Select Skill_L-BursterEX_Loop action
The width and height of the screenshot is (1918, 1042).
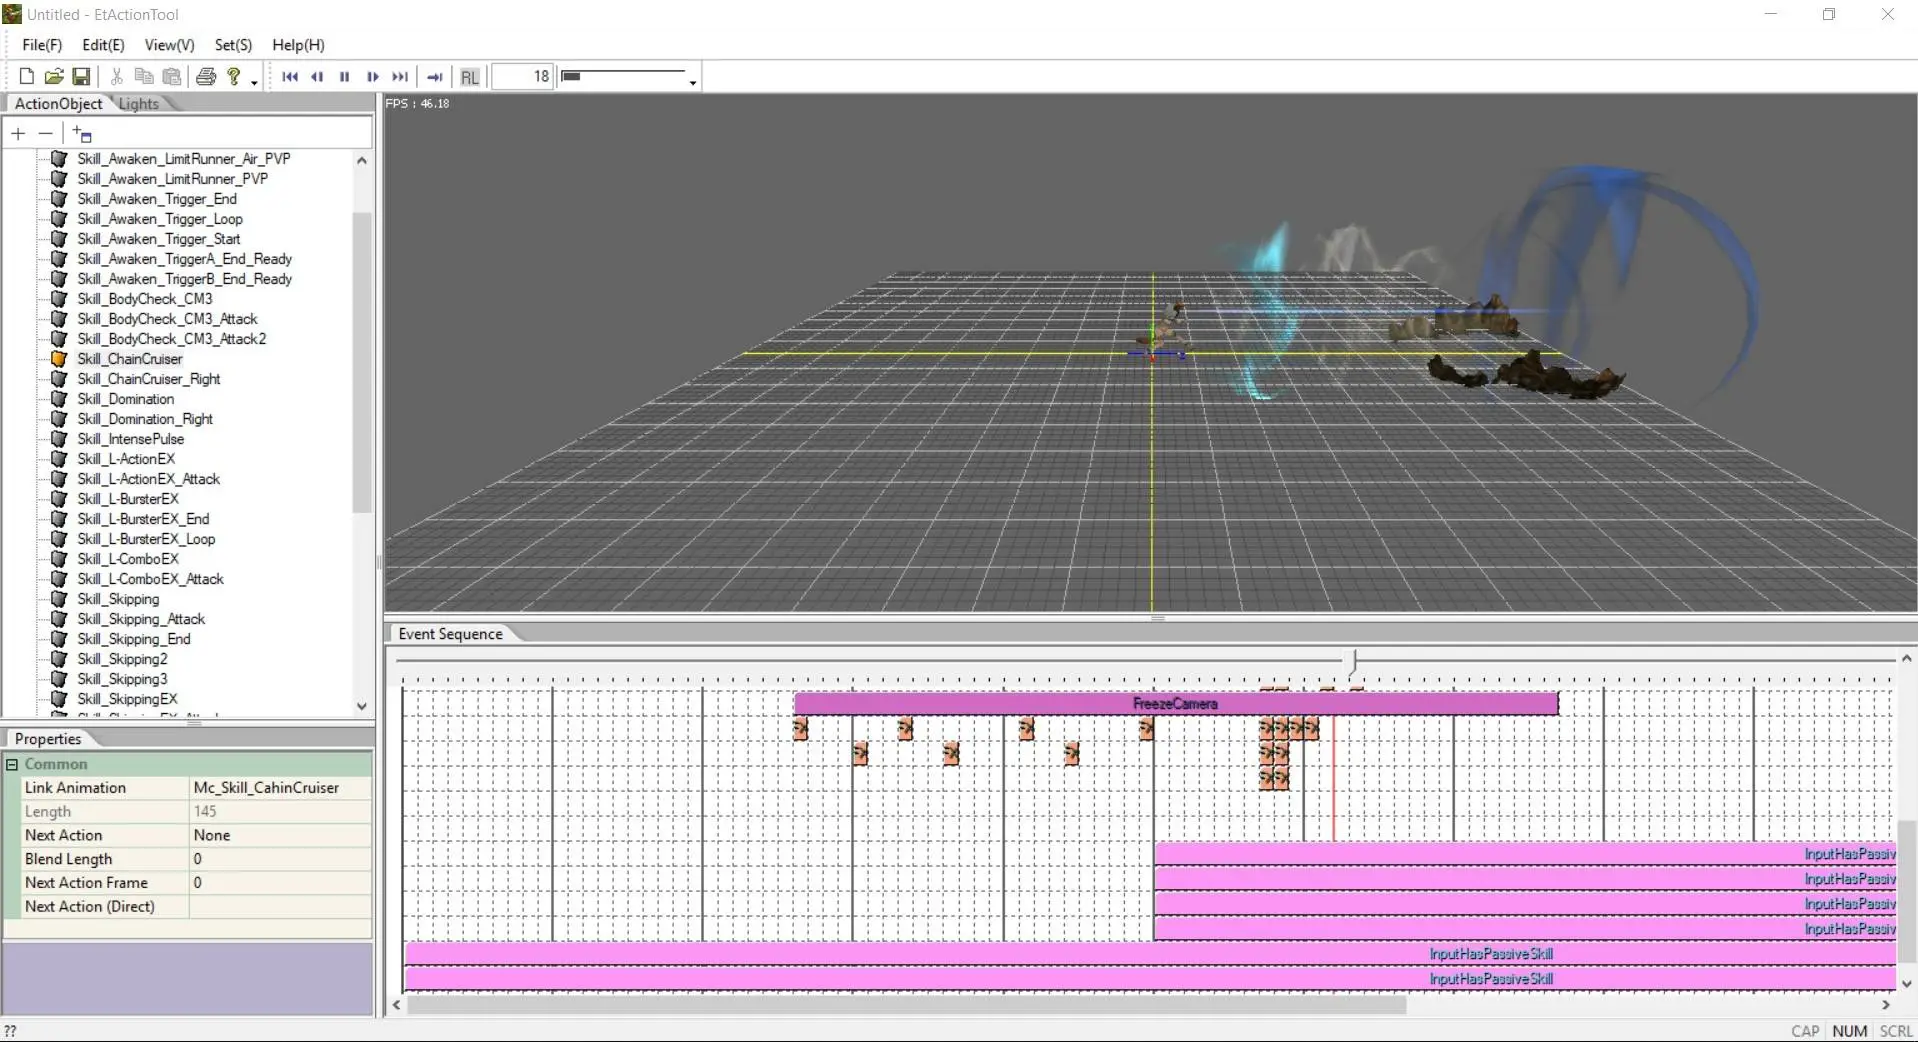146,539
